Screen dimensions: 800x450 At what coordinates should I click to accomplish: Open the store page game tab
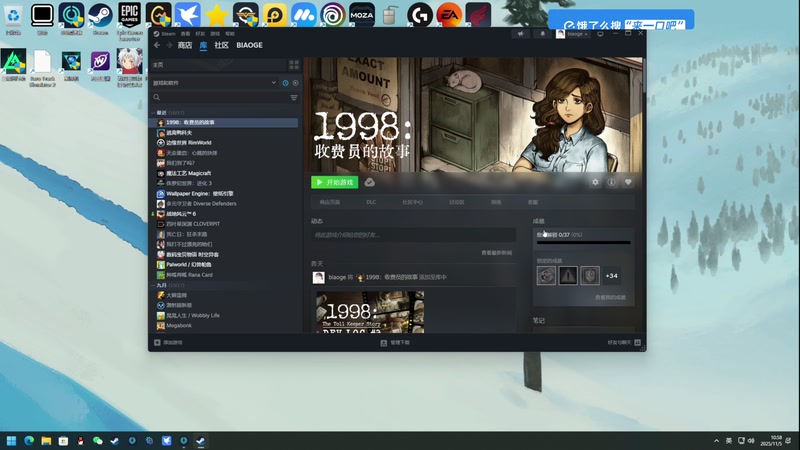click(330, 202)
